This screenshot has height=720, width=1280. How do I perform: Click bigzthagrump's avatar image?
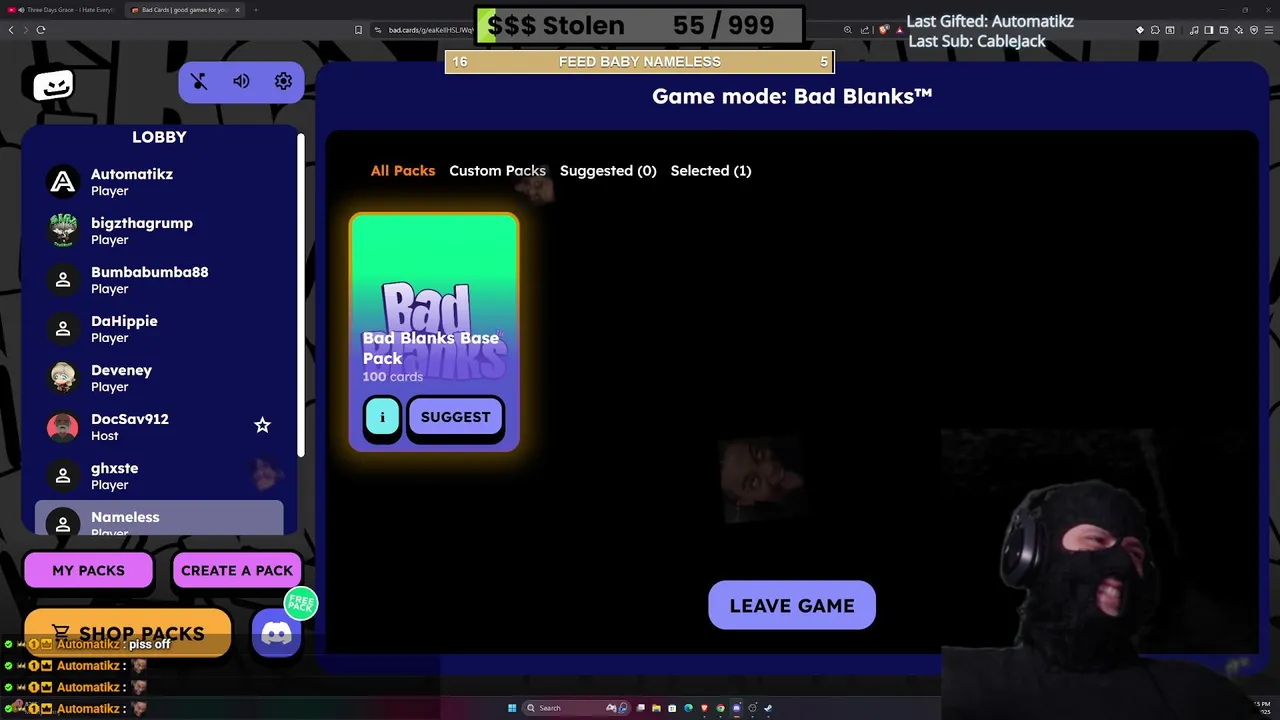[x=63, y=231]
